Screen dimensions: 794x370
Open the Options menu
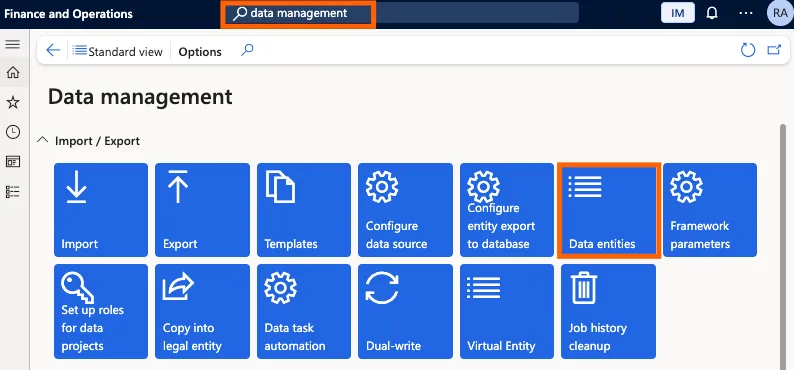point(200,52)
